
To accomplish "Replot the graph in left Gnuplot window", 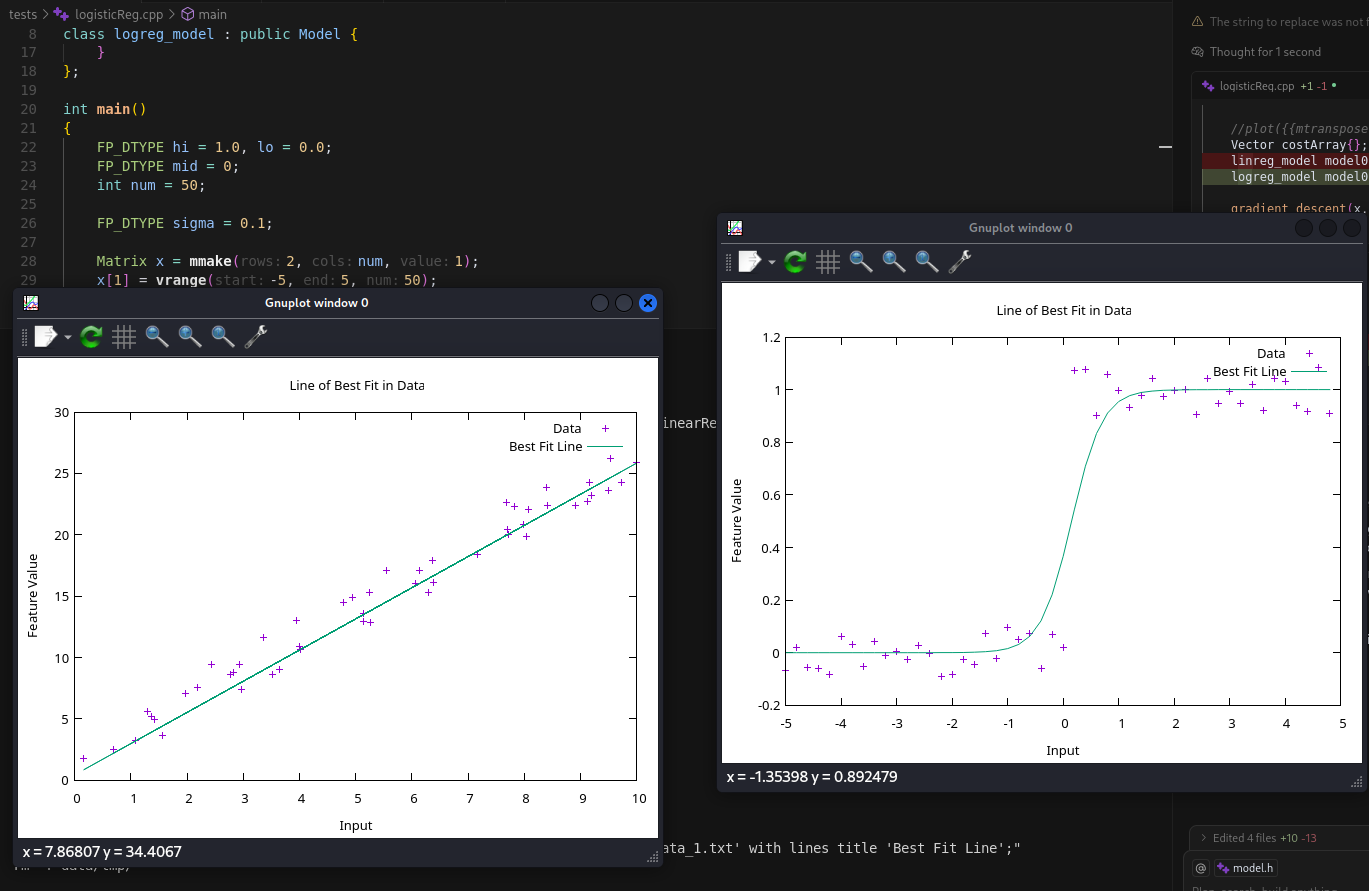I will [x=91, y=337].
